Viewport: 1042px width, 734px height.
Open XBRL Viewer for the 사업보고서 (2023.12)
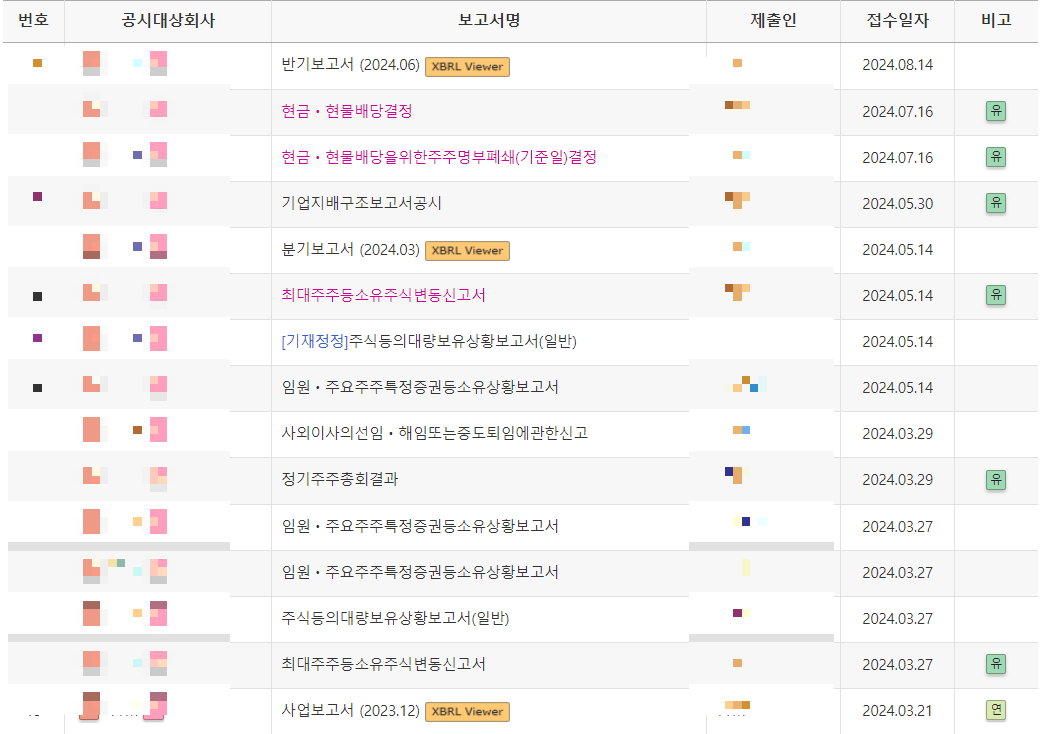pos(466,712)
